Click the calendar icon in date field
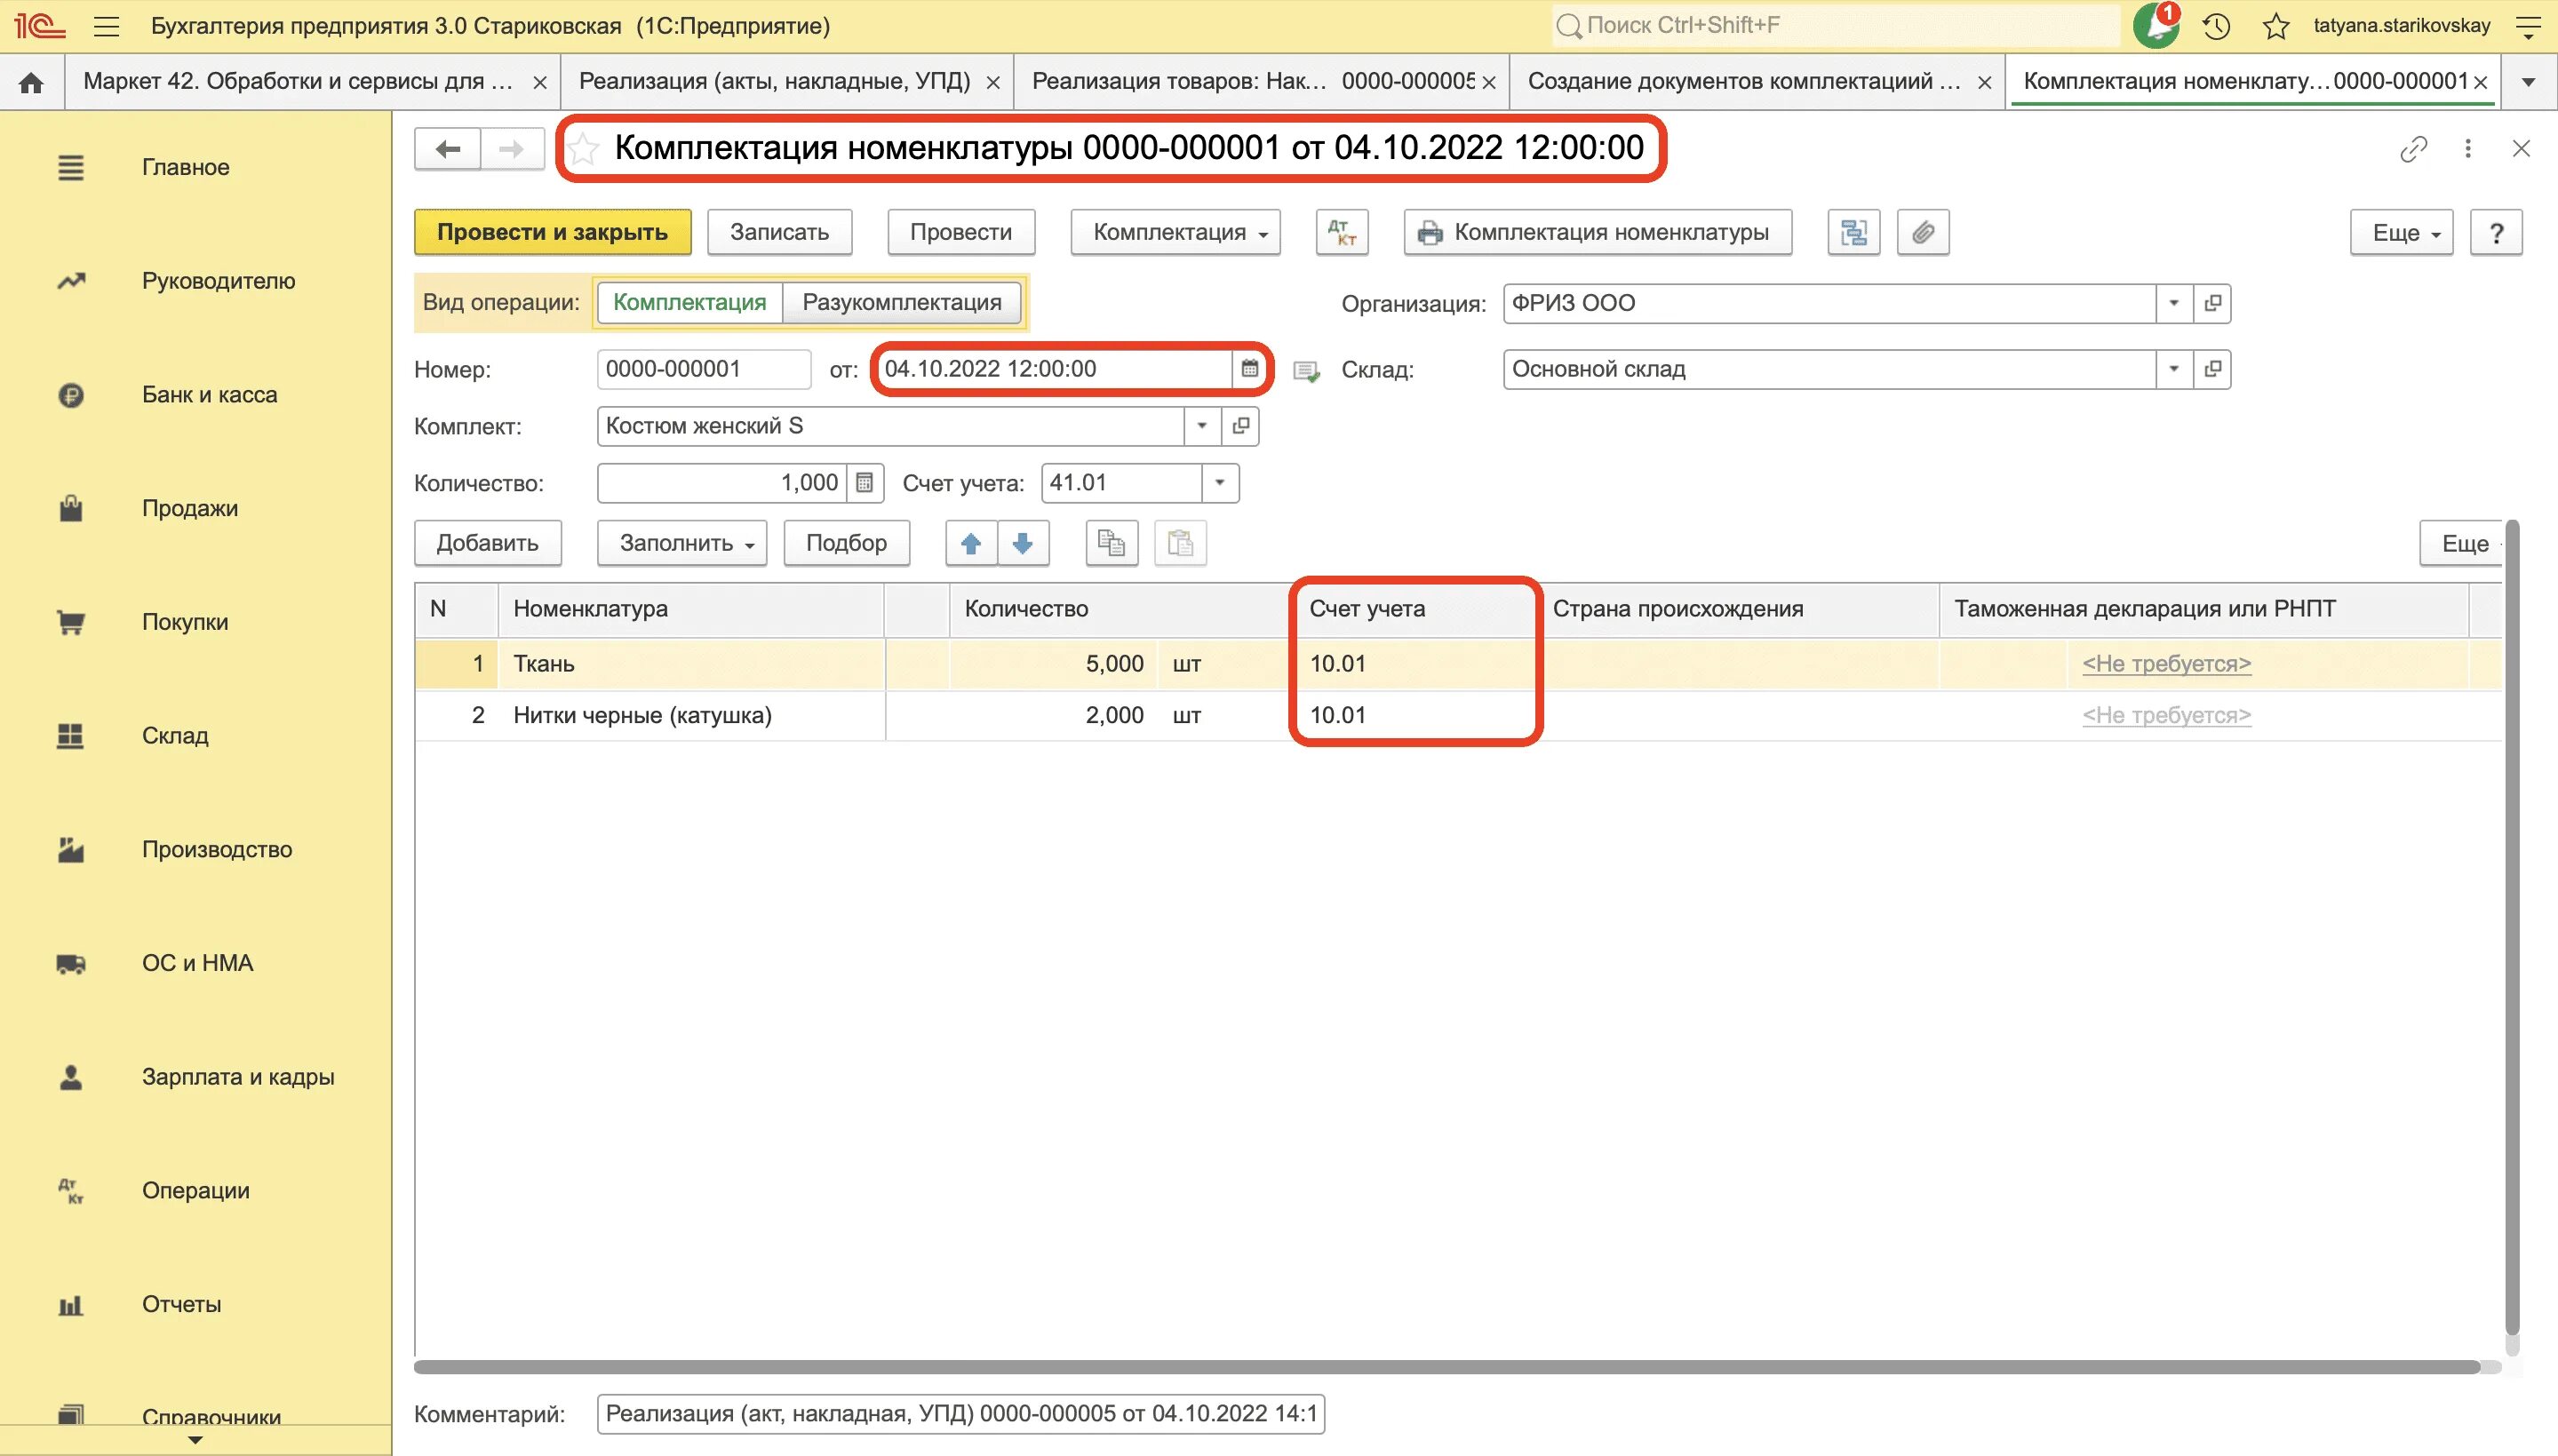 (x=1249, y=369)
